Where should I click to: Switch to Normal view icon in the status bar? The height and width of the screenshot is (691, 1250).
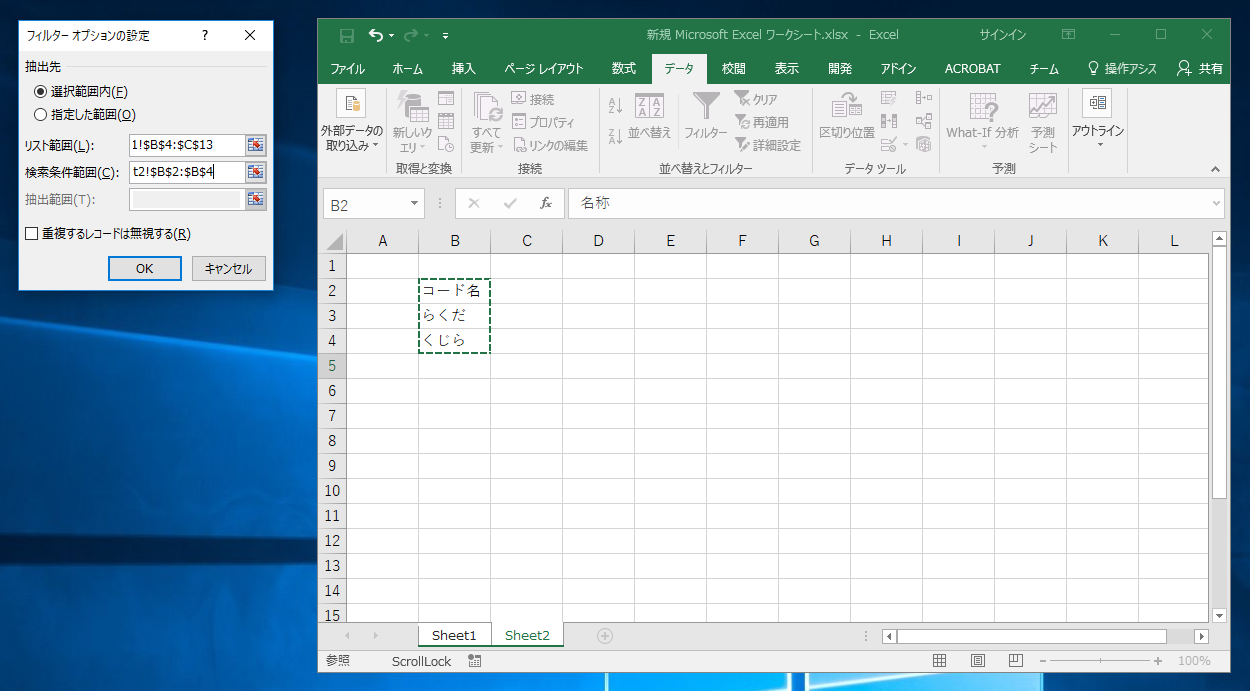939,661
